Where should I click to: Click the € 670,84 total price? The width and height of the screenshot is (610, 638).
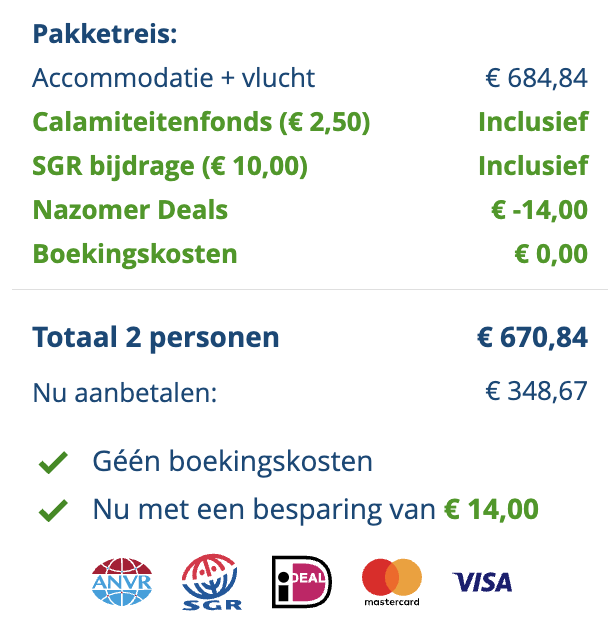[x=532, y=338]
